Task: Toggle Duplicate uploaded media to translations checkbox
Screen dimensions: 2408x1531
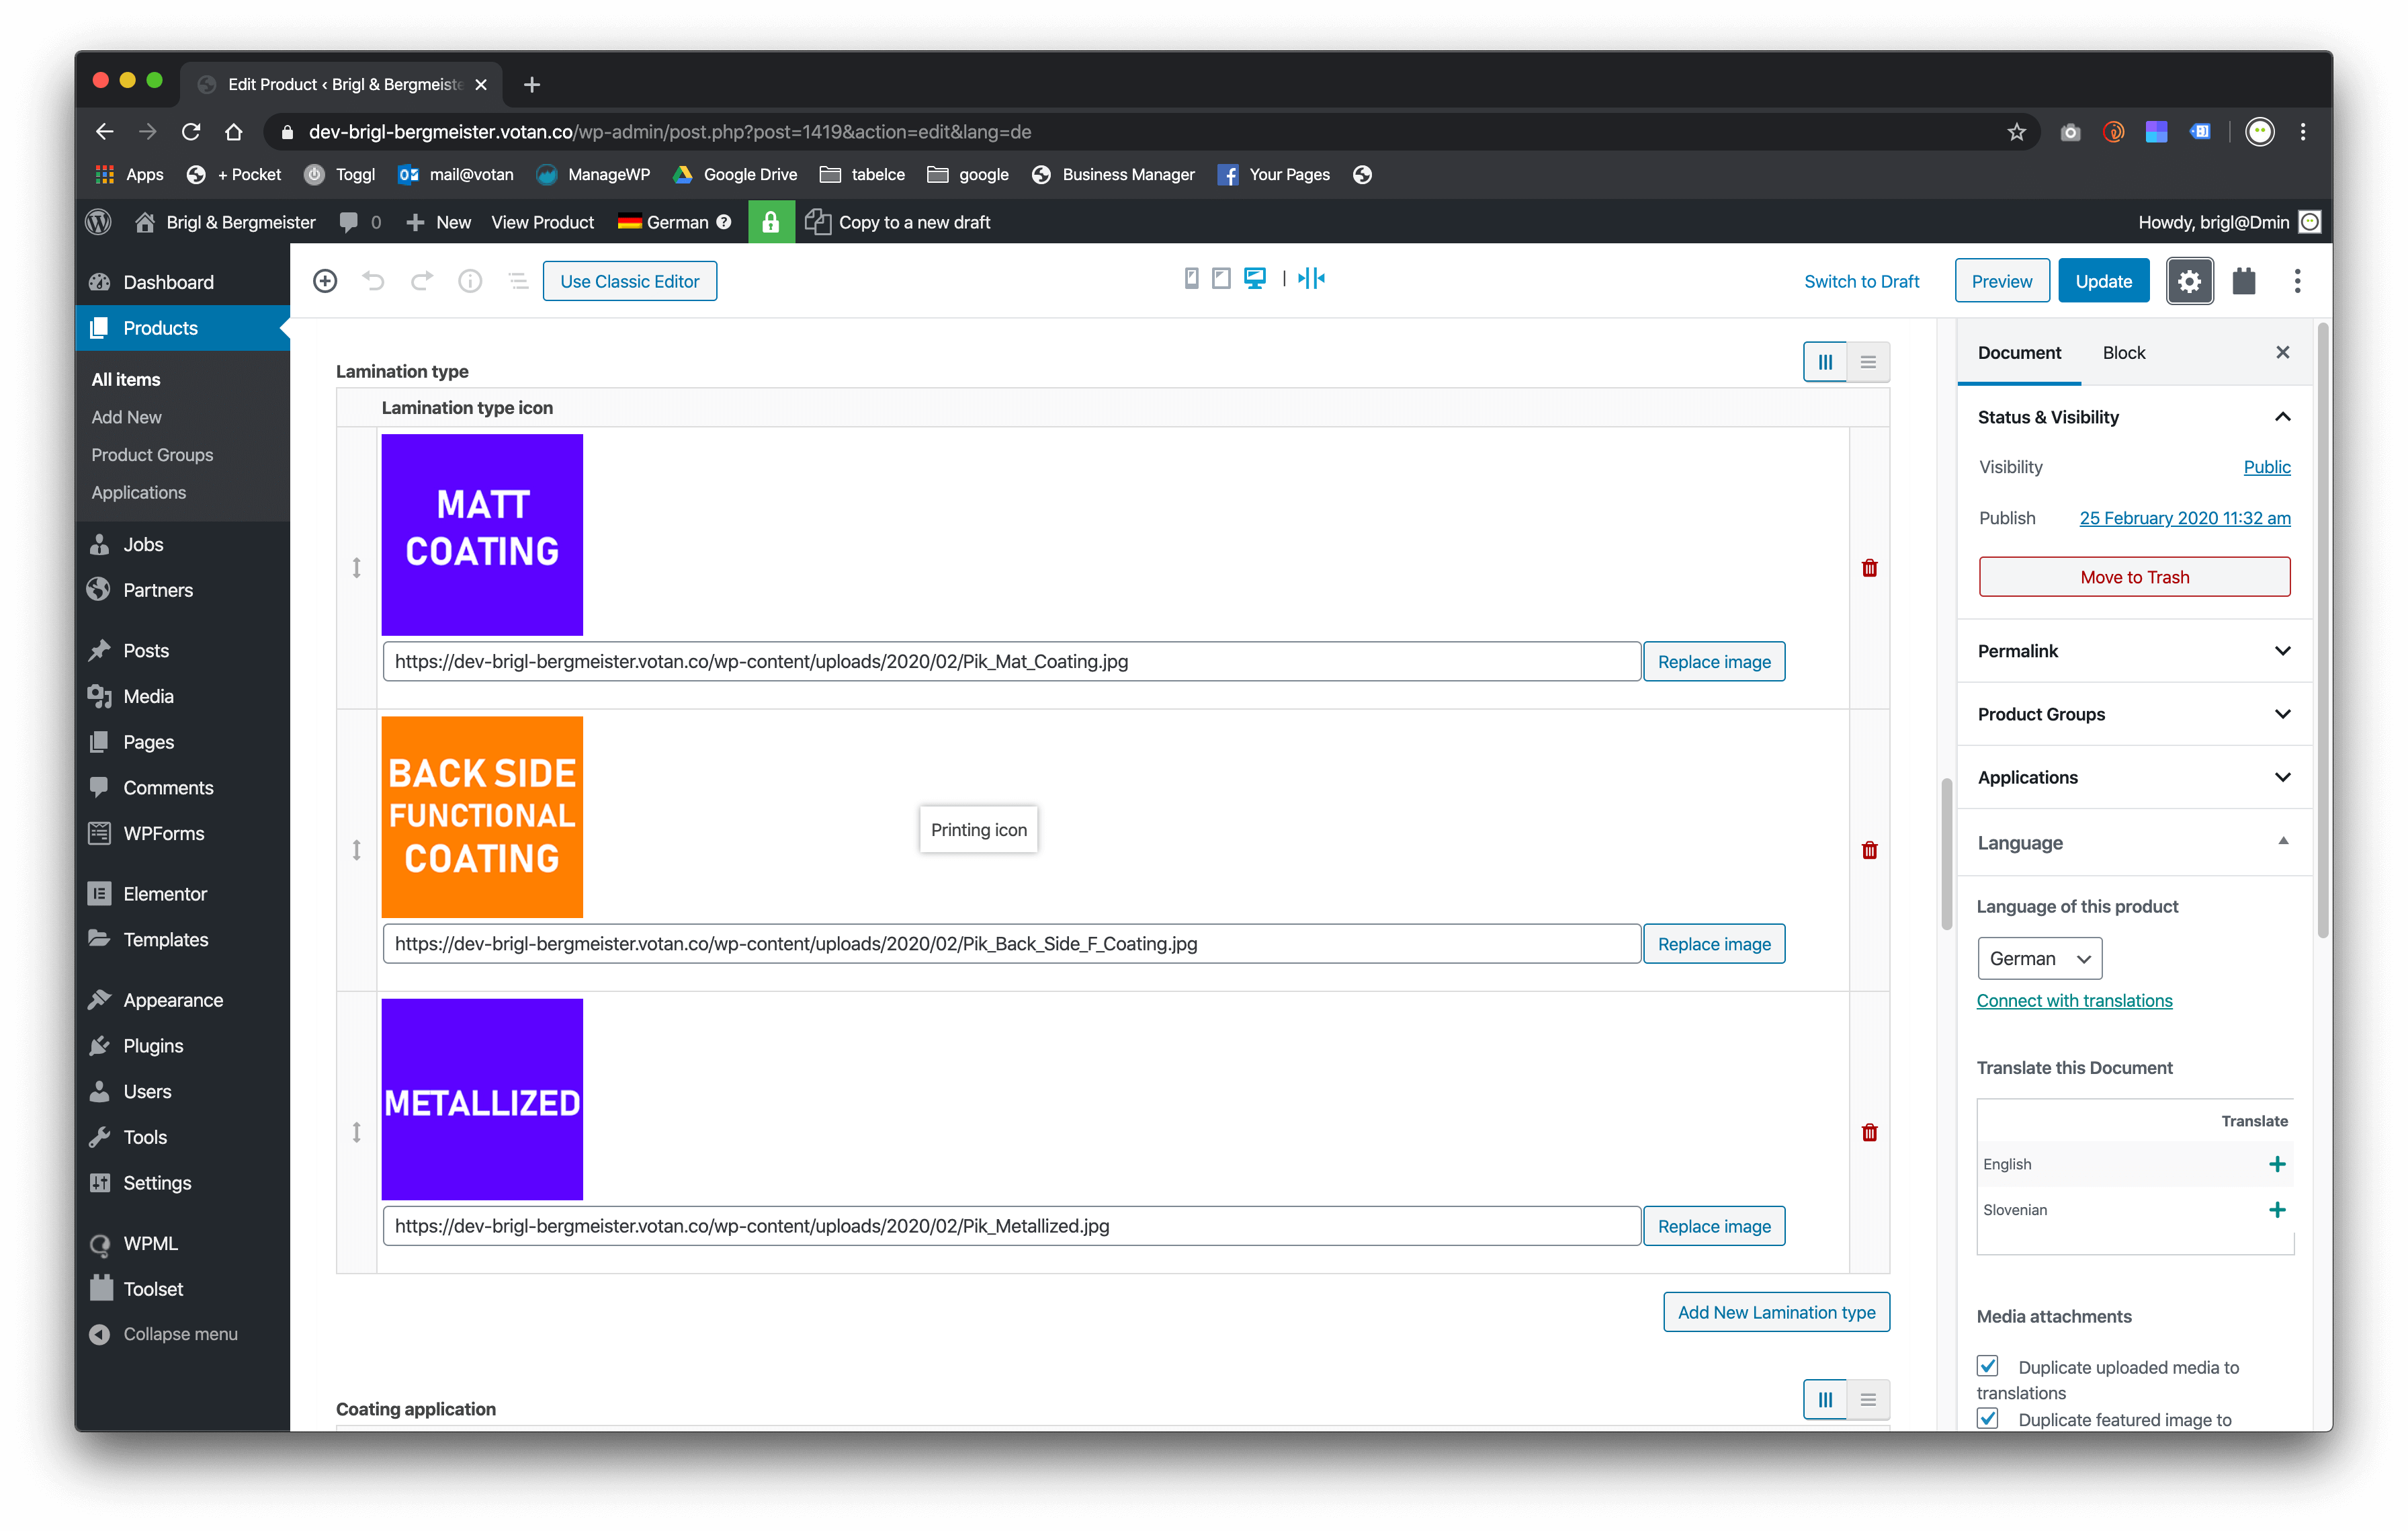Action: (x=1988, y=1366)
